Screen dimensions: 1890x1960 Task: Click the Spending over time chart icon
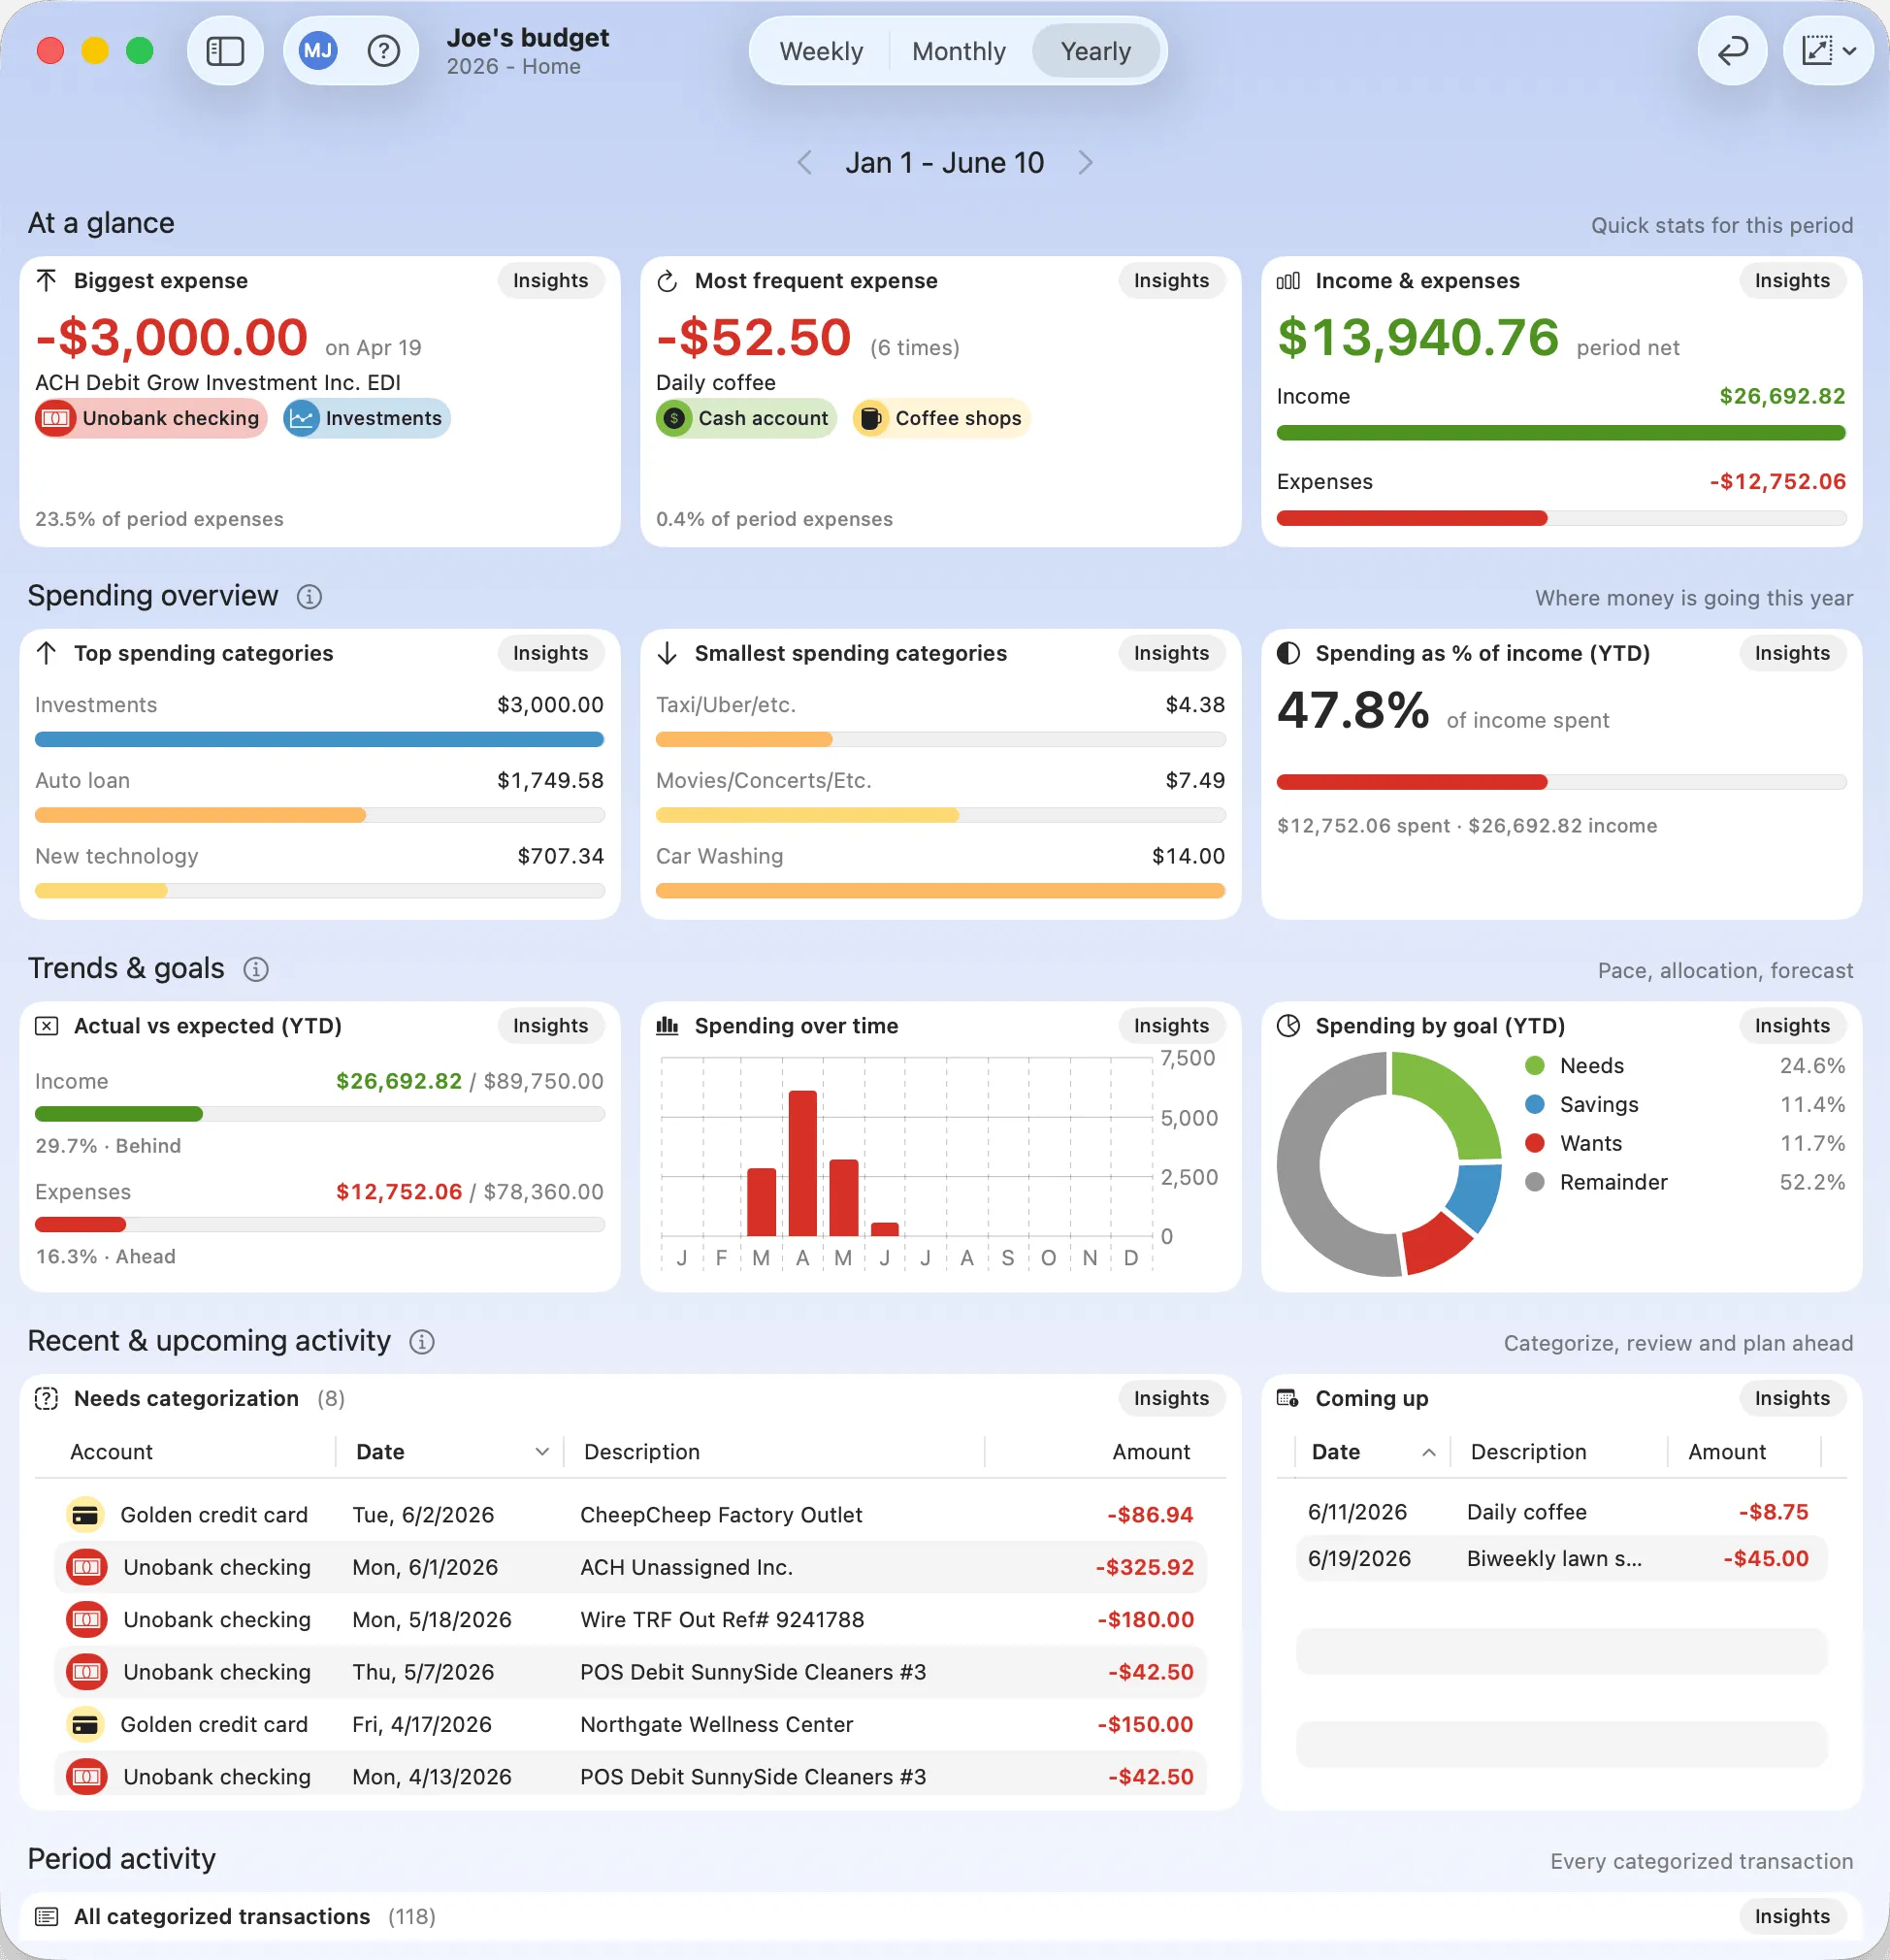click(x=668, y=1027)
